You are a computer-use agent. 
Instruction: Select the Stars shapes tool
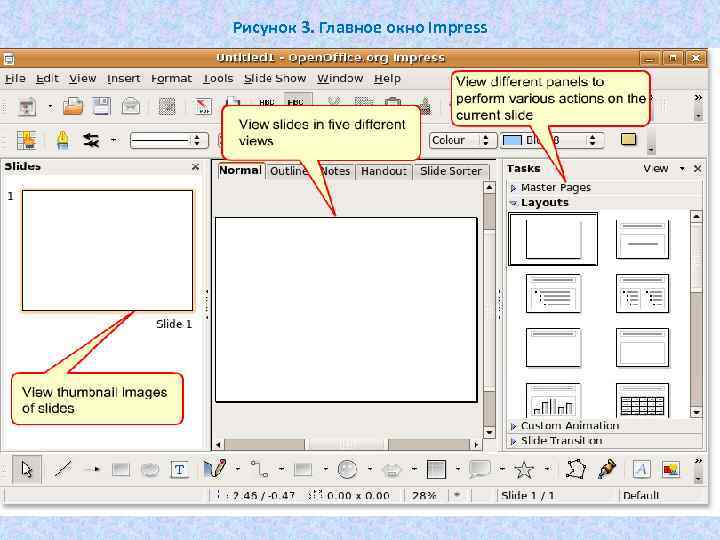(x=523, y=469)
